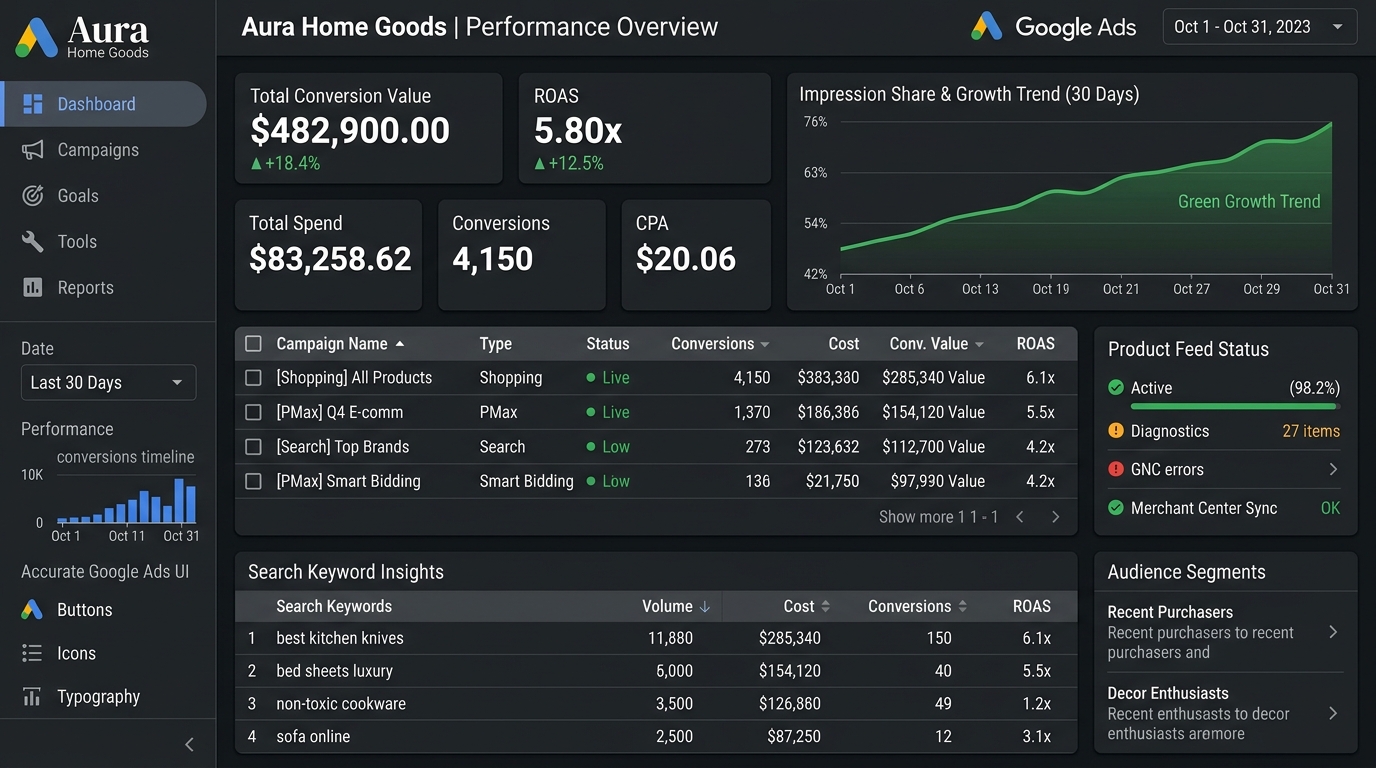1376x768 pixels.
Task: Click the orange Diagnostics warning icon
Action: coord(1116,431)
